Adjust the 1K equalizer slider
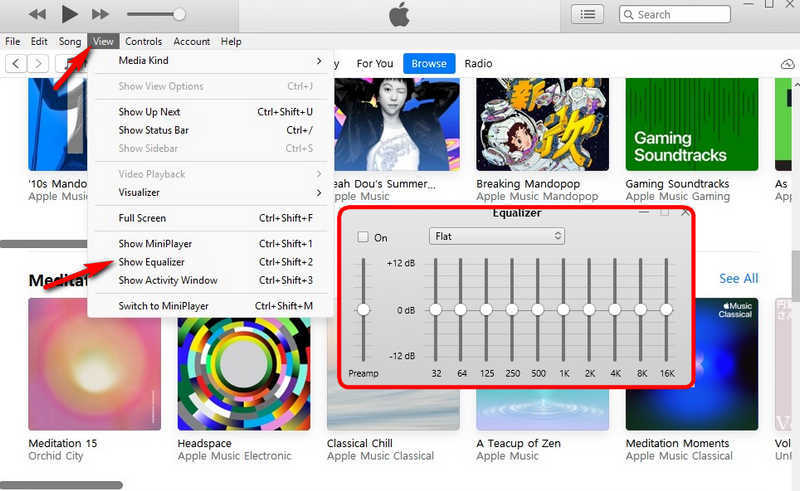The width and height of the screenshot is (800, 491). click(x=563, y=309)
